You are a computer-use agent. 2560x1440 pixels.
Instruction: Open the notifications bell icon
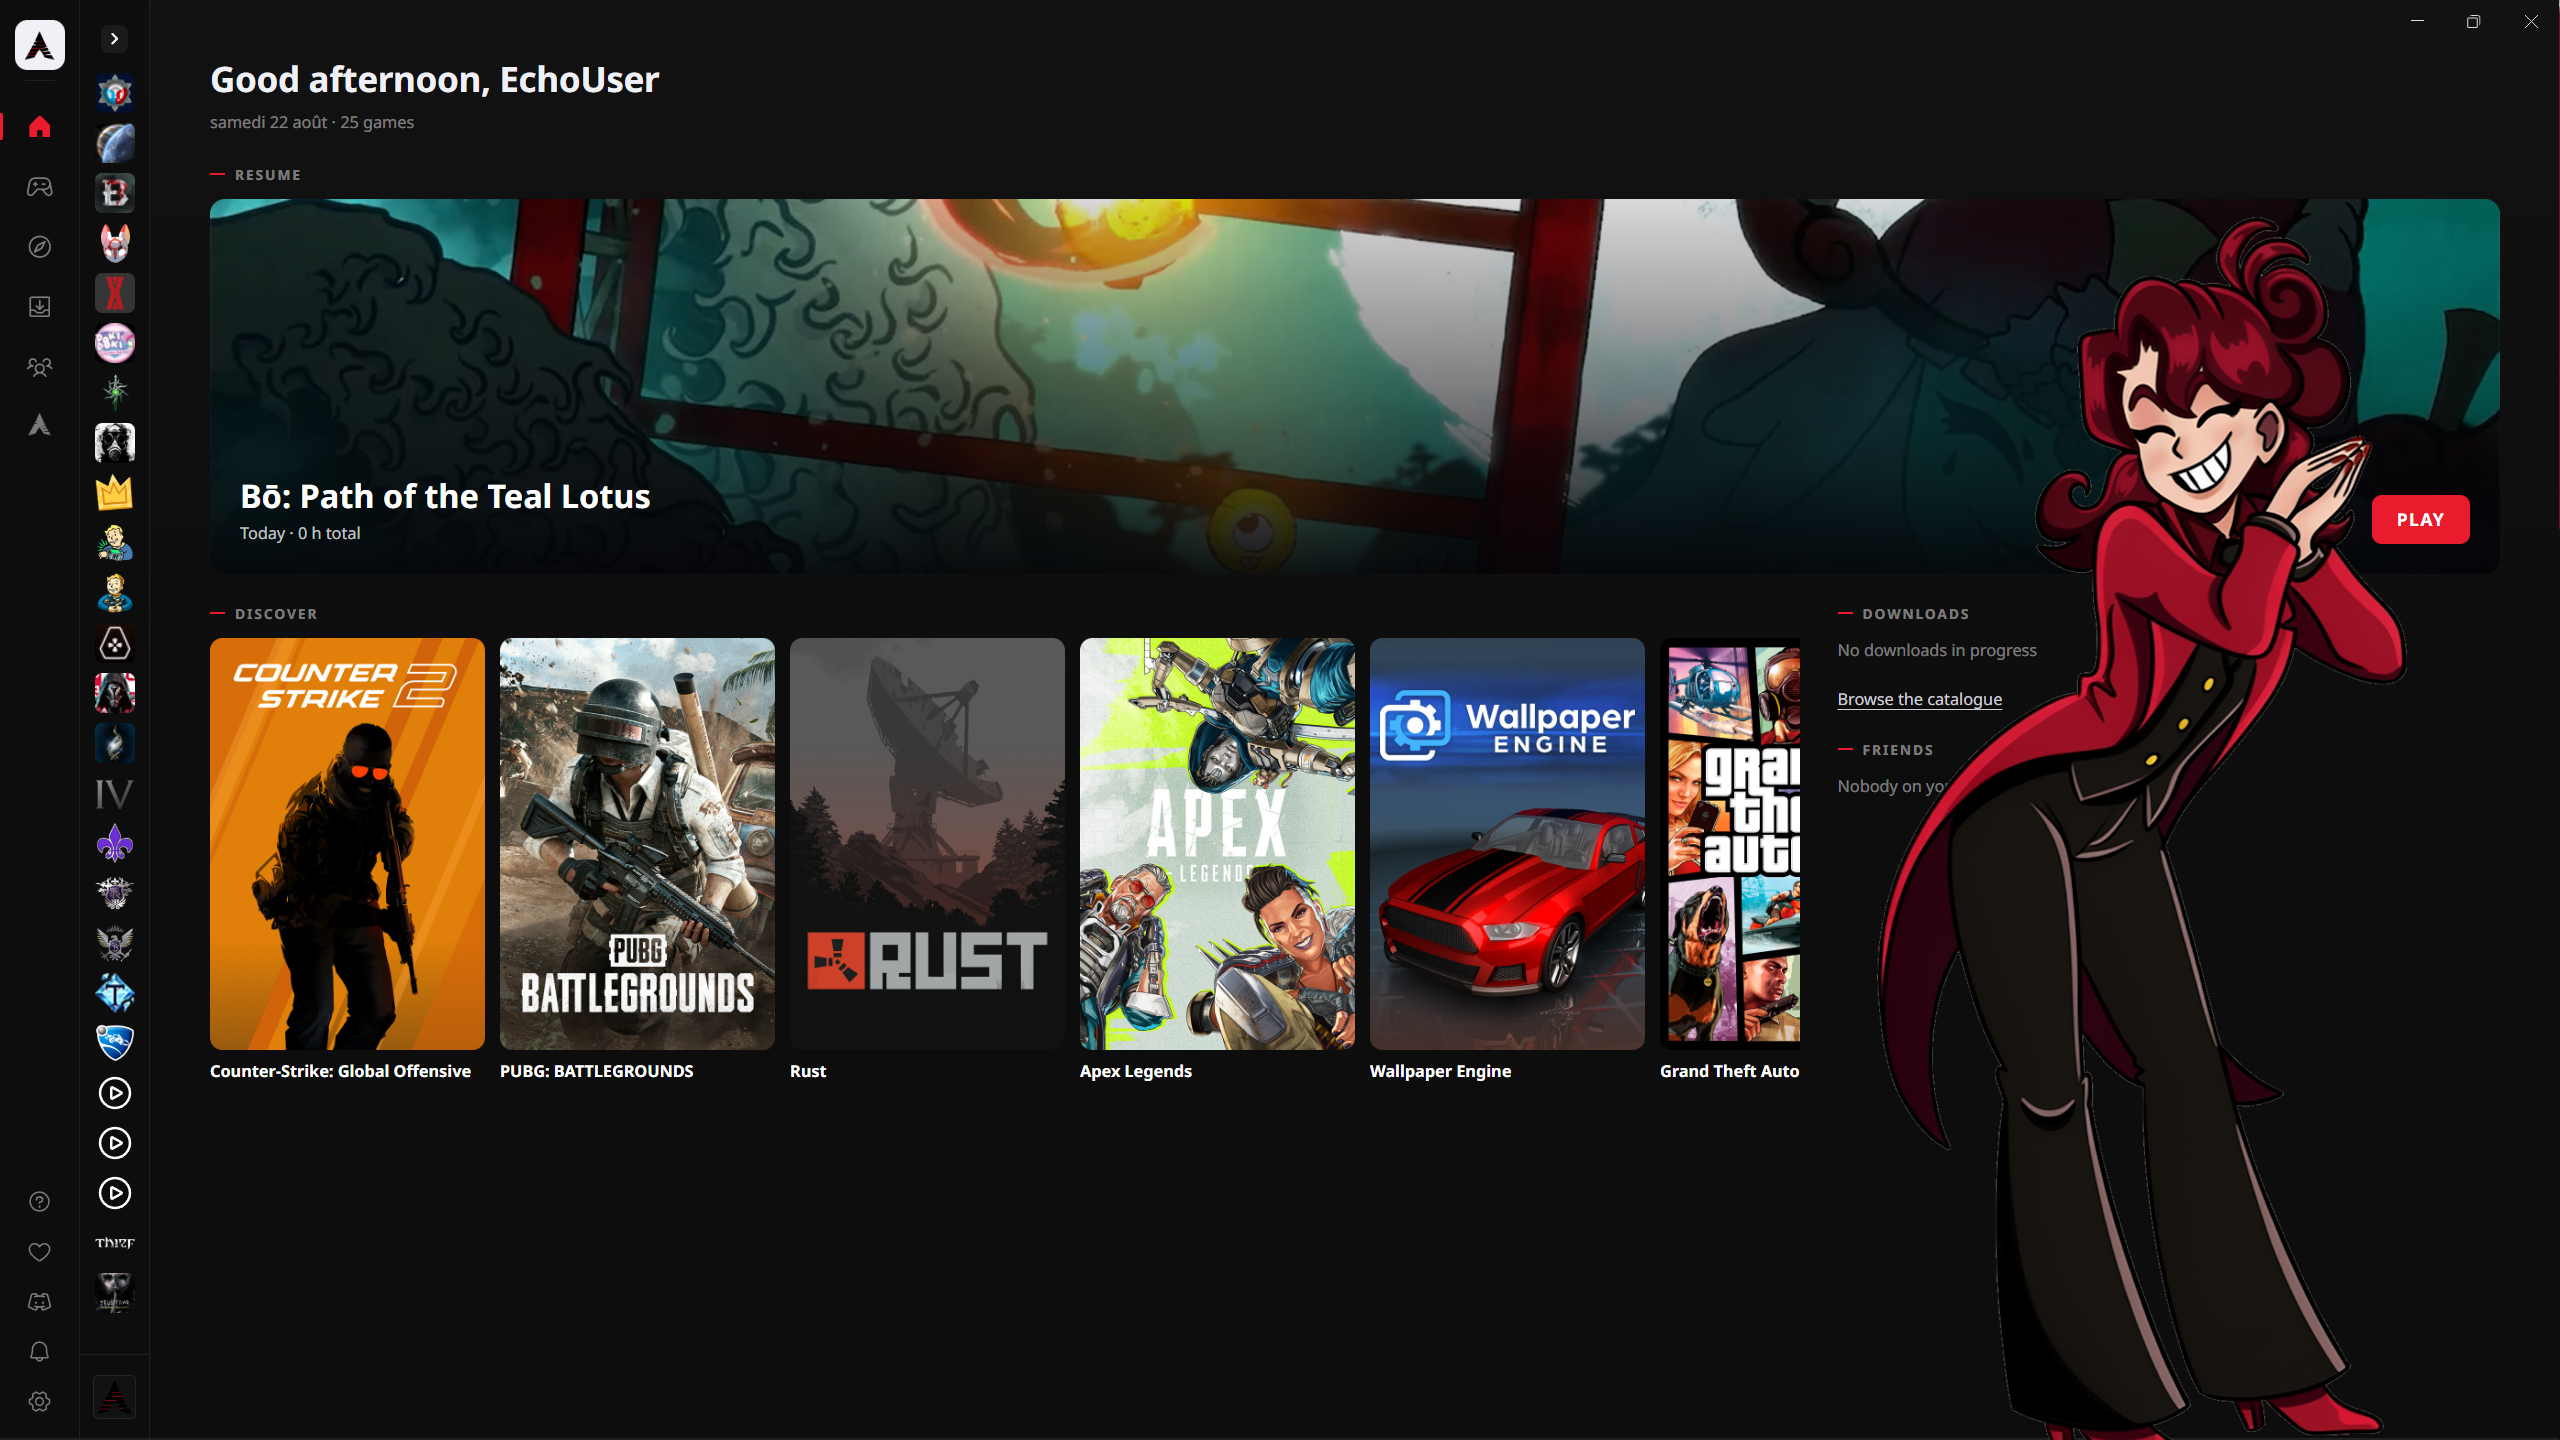click(40, 1352)
